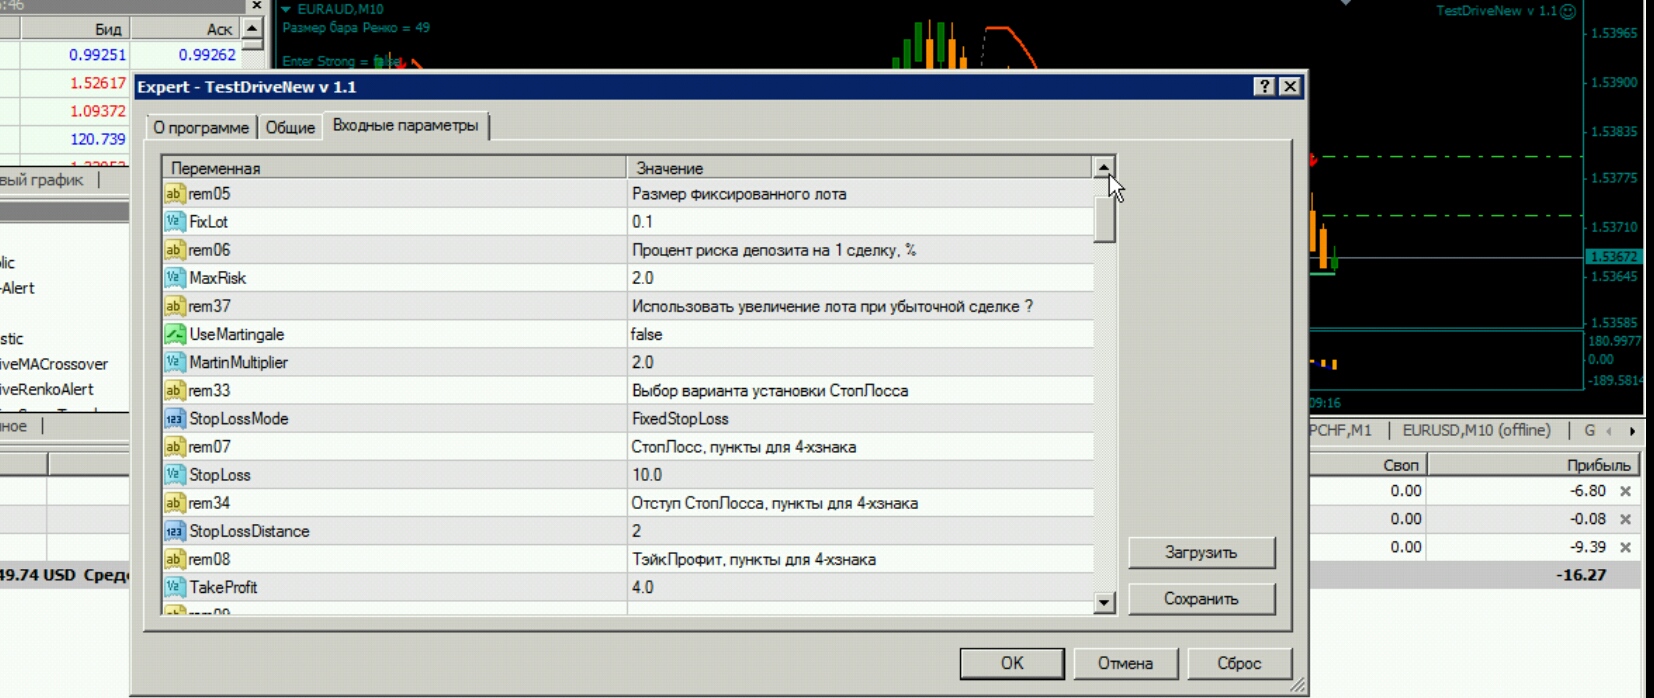
Task: Edit the StopLoss value 10.0
Action: point(860,475)
